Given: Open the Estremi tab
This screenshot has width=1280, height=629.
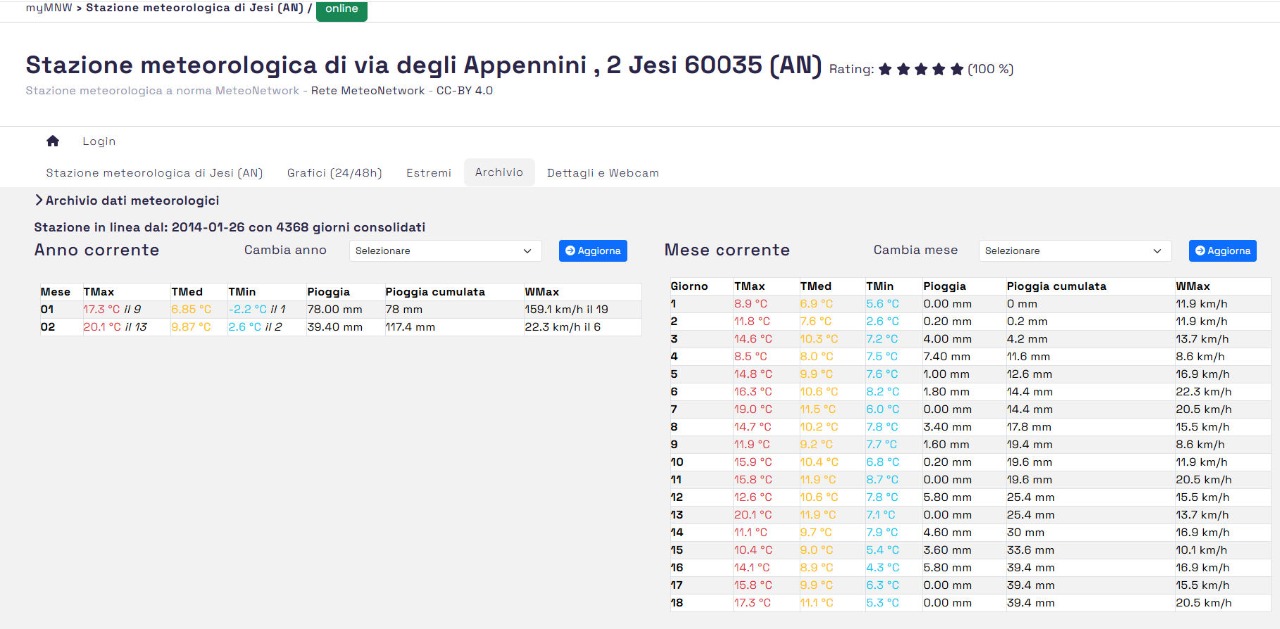Looking at the screenshot, I should click(x=428, y=173).
